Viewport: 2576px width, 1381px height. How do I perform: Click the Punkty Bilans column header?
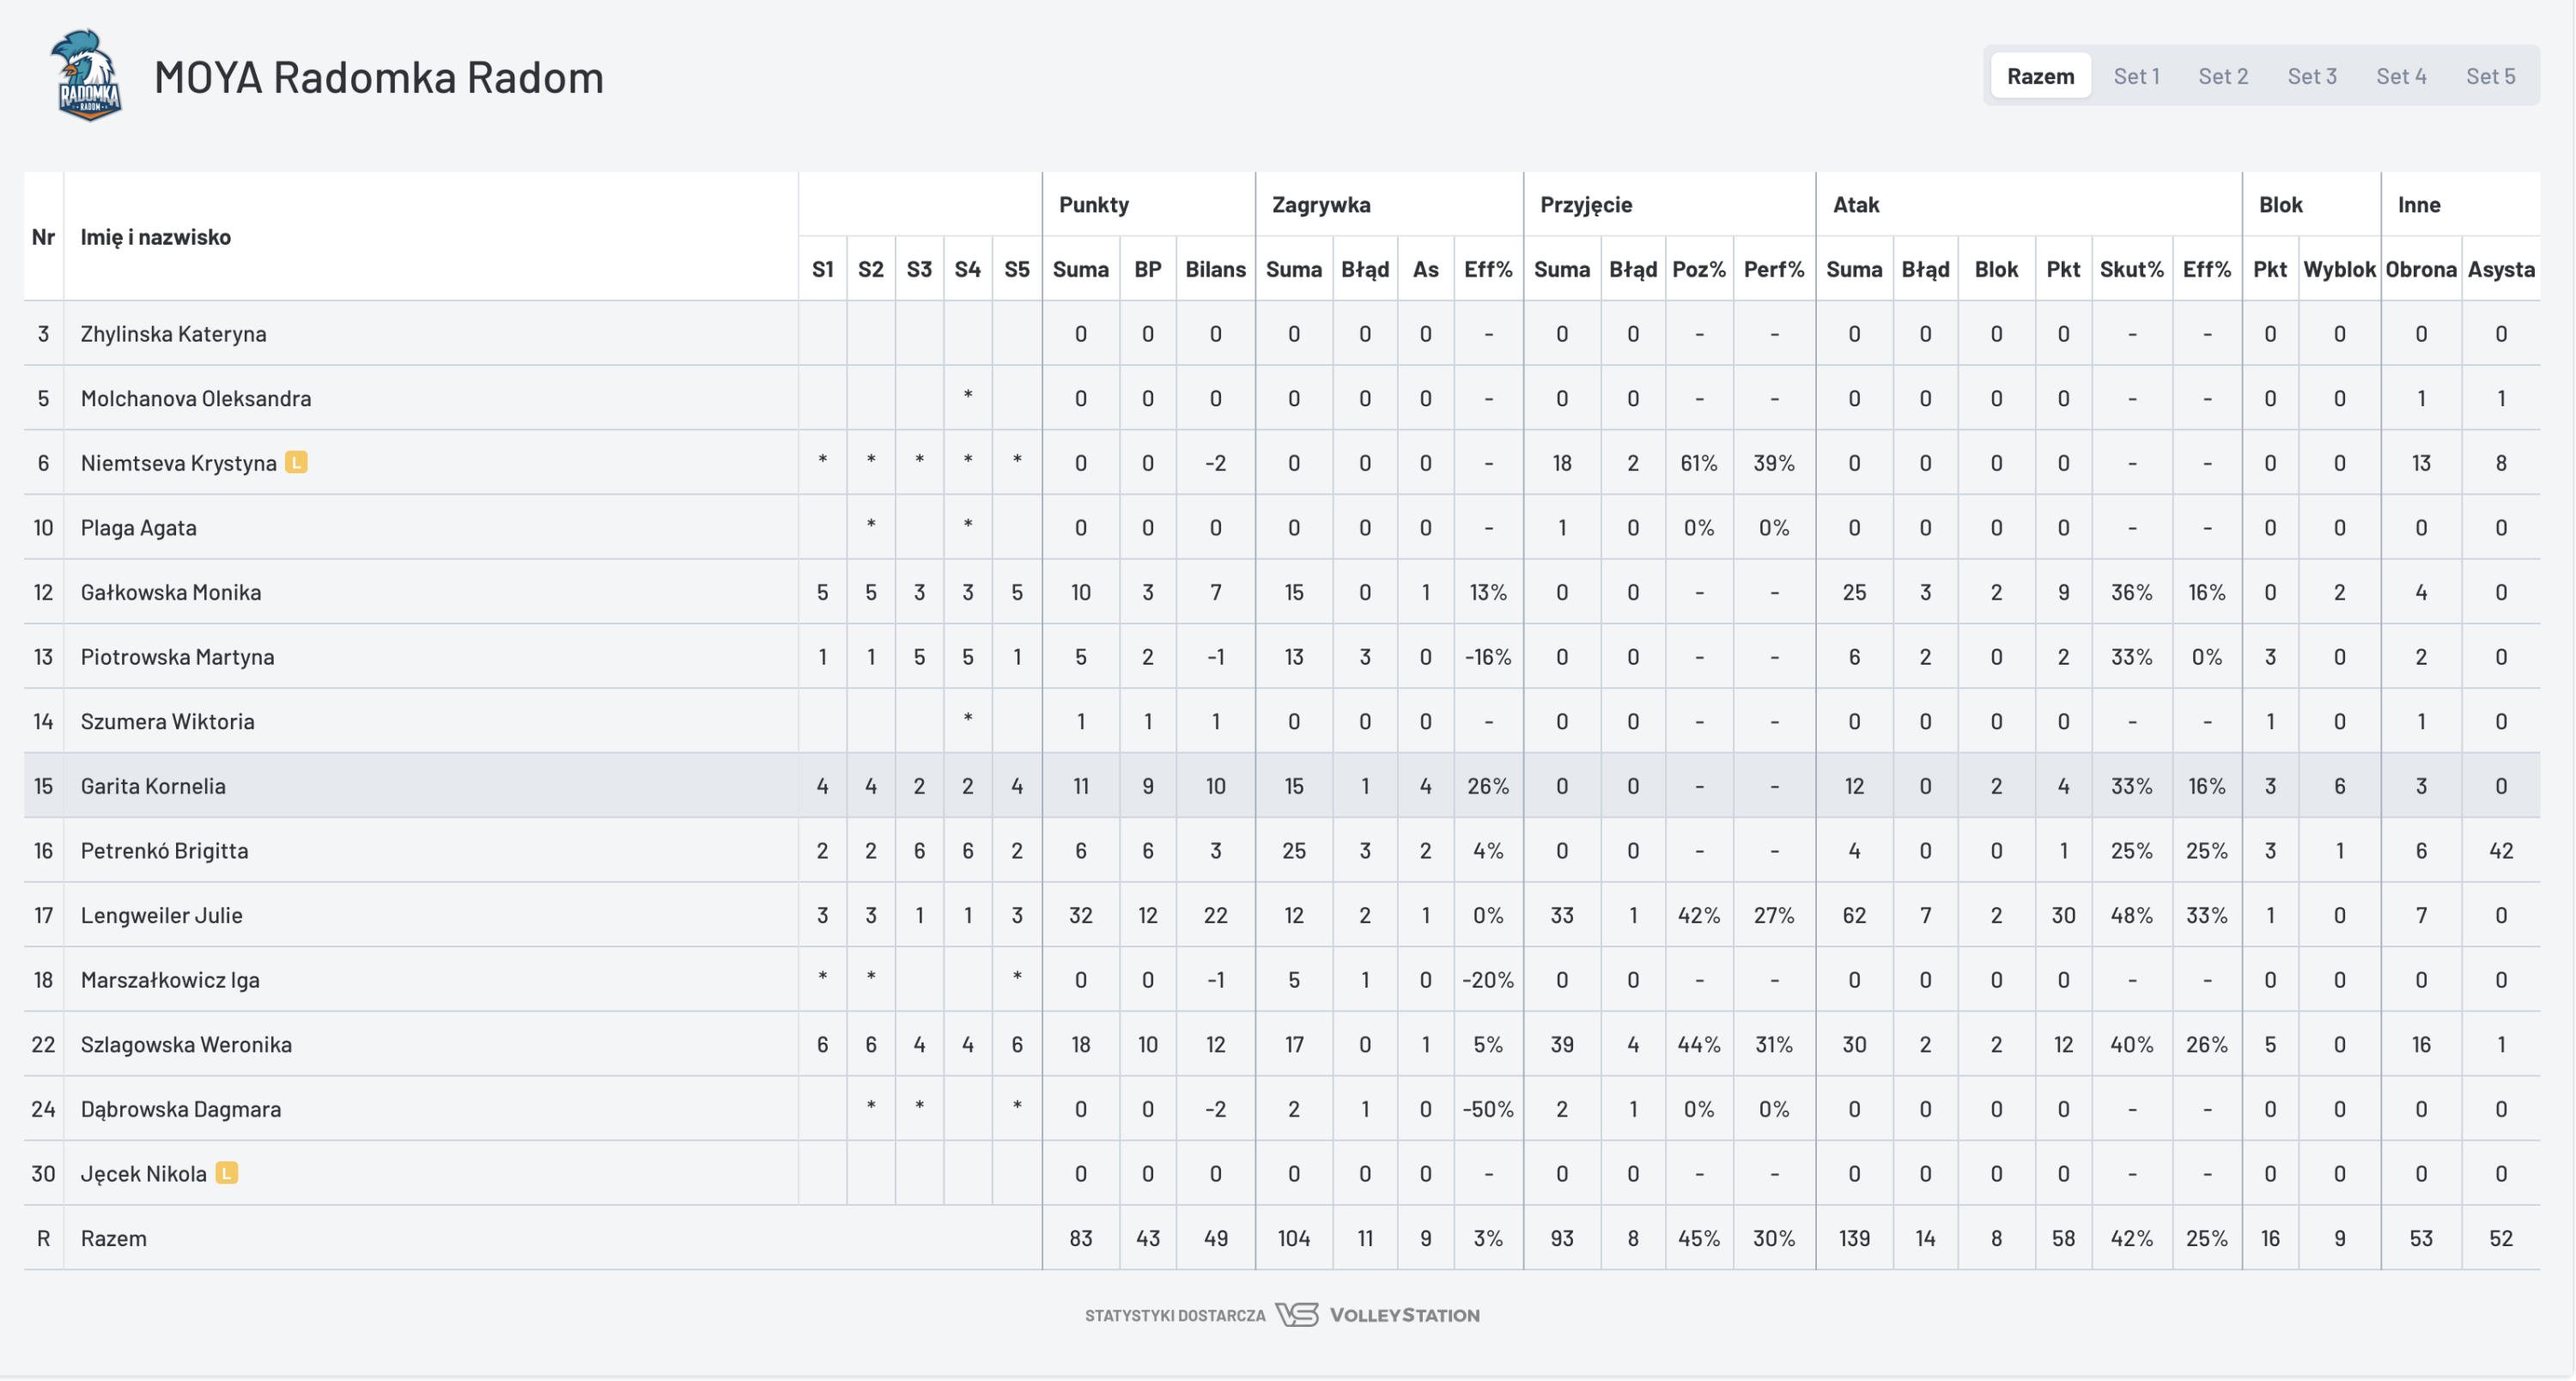[x=1215, y=269]
